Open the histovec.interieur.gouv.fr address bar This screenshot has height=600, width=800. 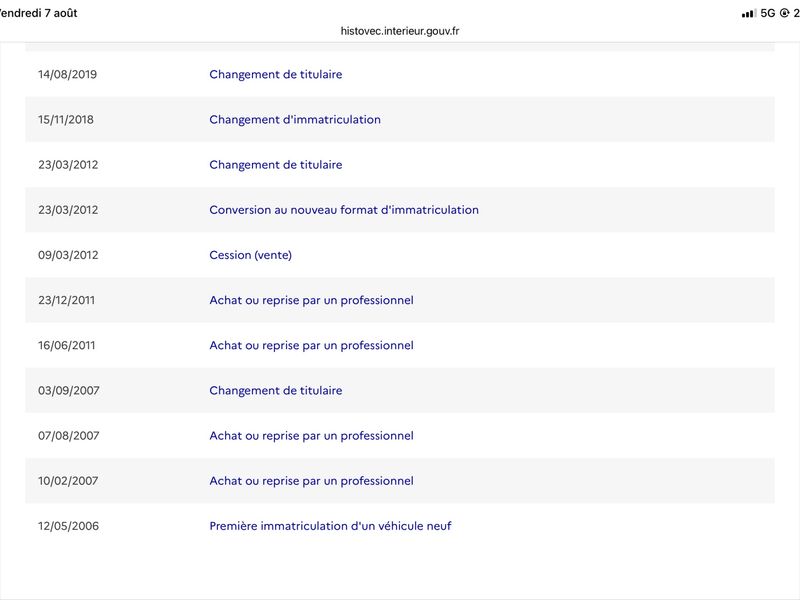399,31
